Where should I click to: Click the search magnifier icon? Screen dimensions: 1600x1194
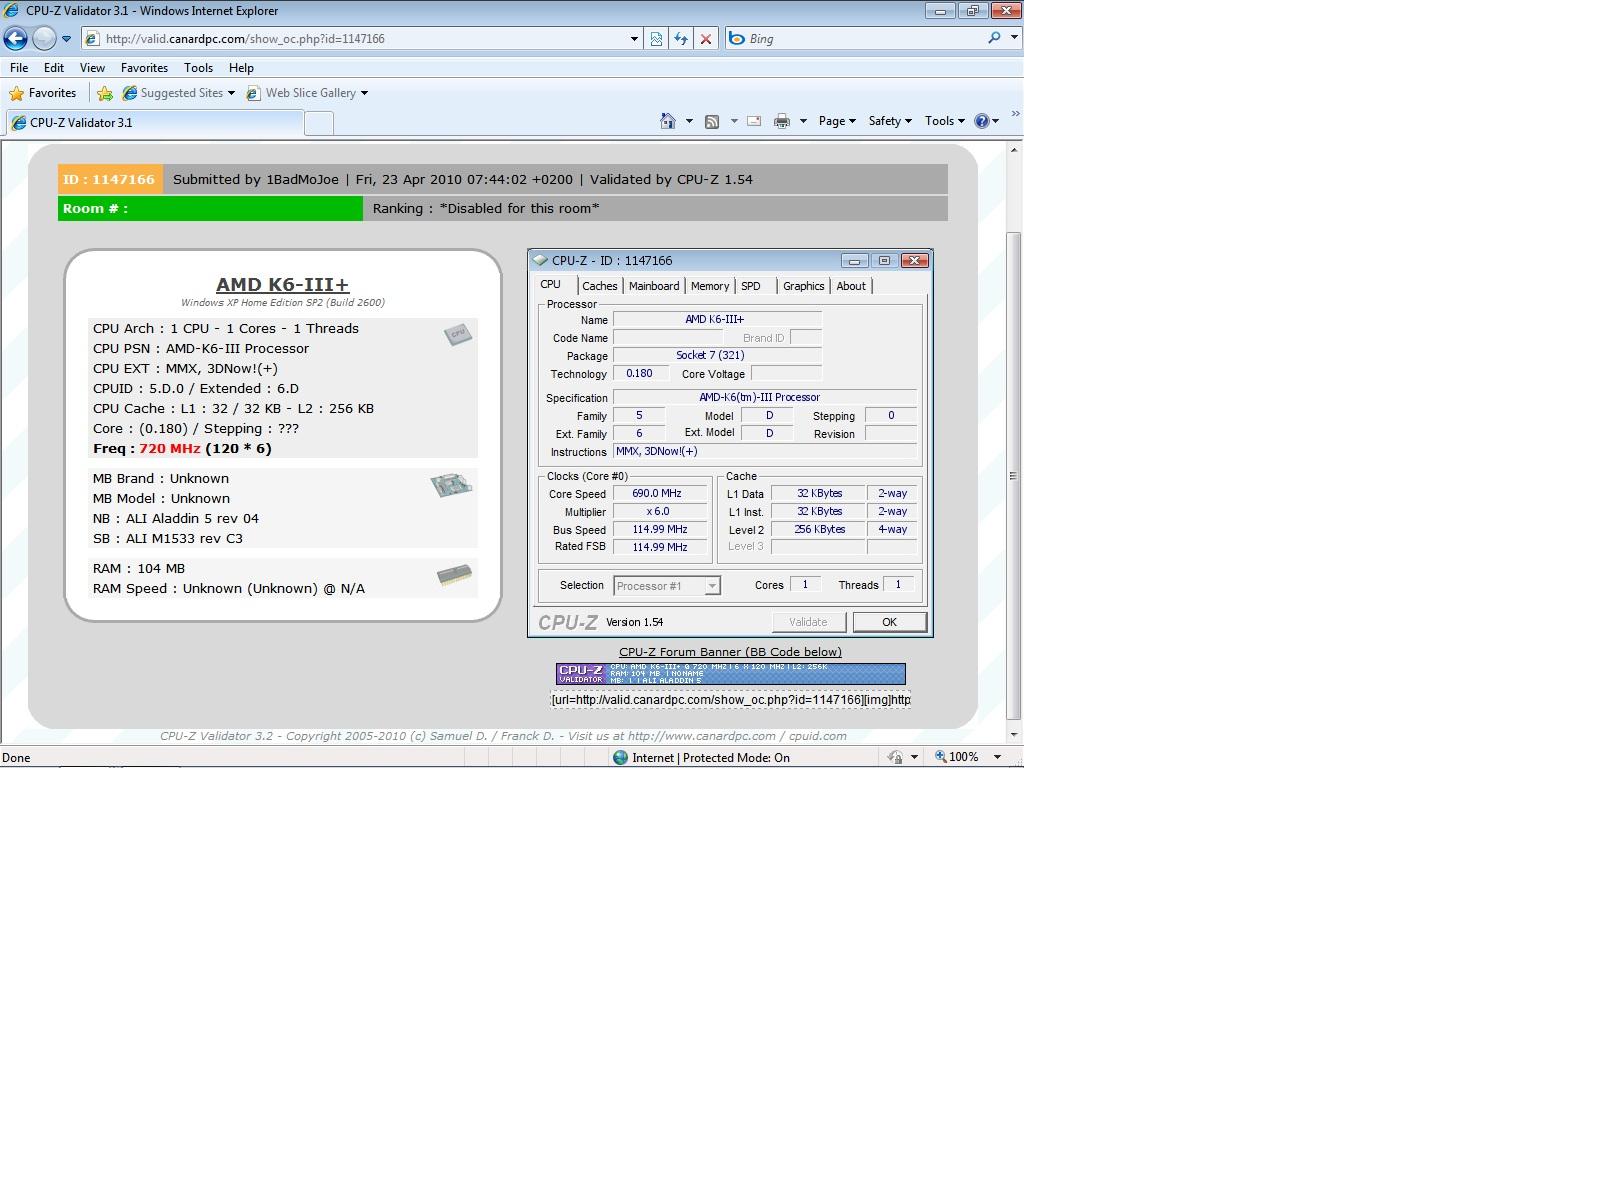994,38
